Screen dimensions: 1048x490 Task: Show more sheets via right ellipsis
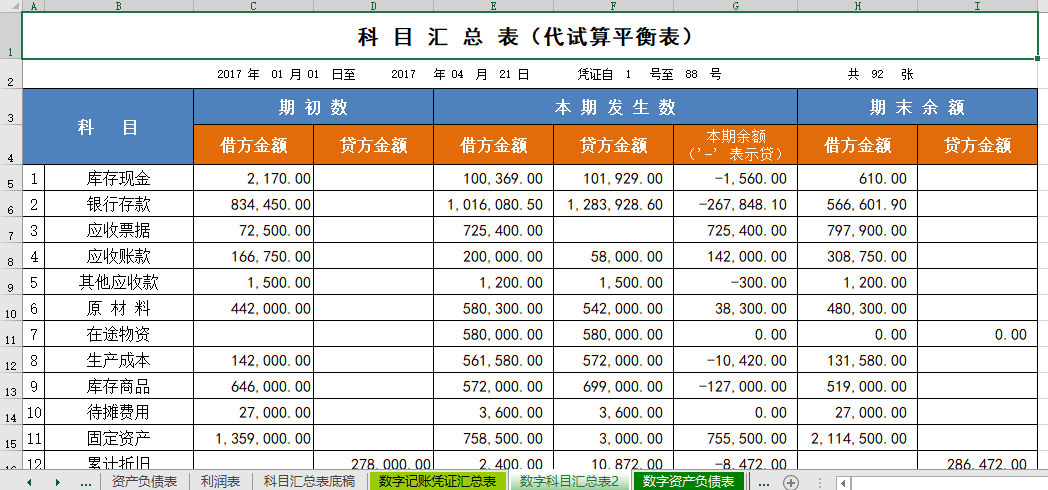763,482
